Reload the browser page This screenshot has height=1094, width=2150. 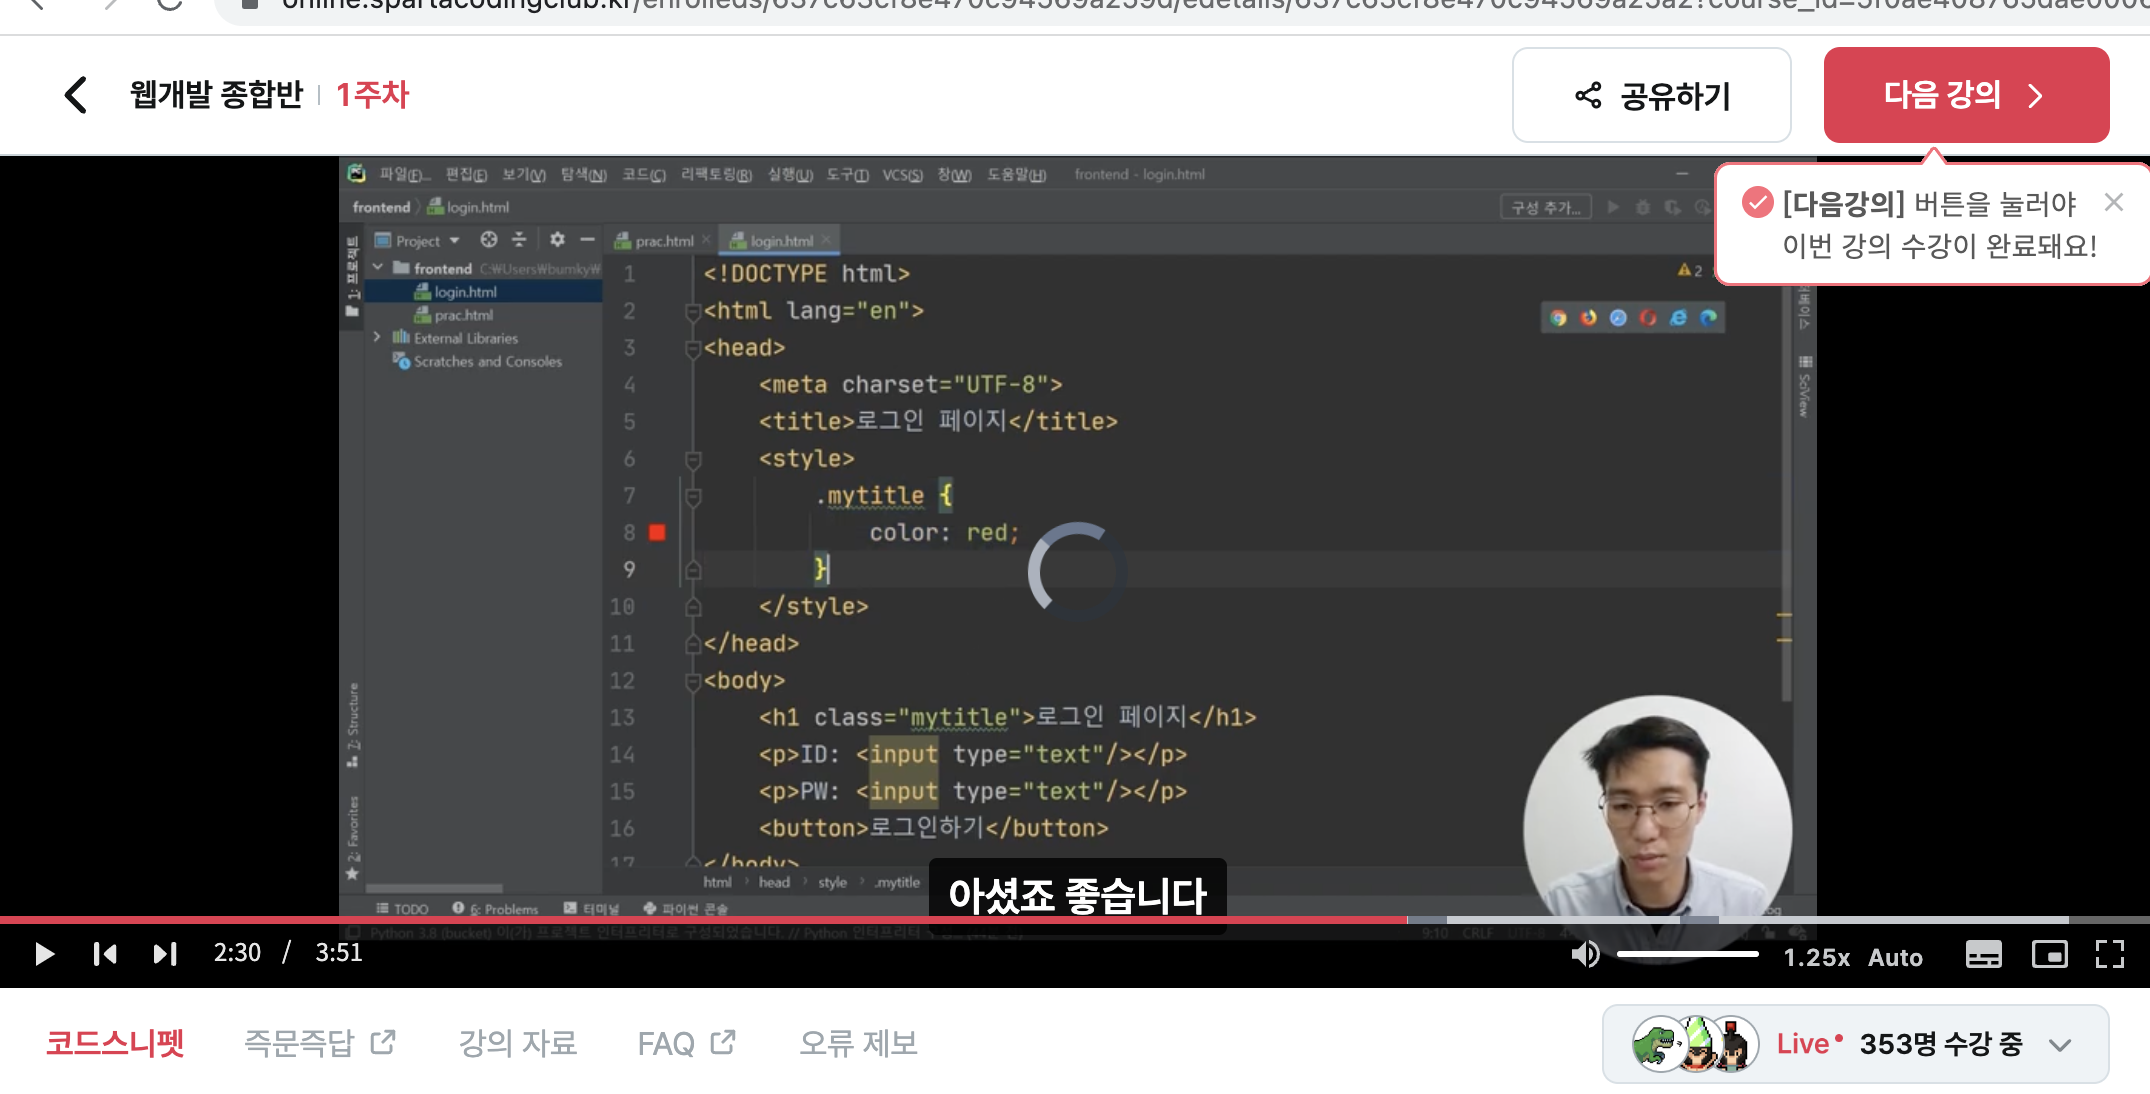(170, 4)
